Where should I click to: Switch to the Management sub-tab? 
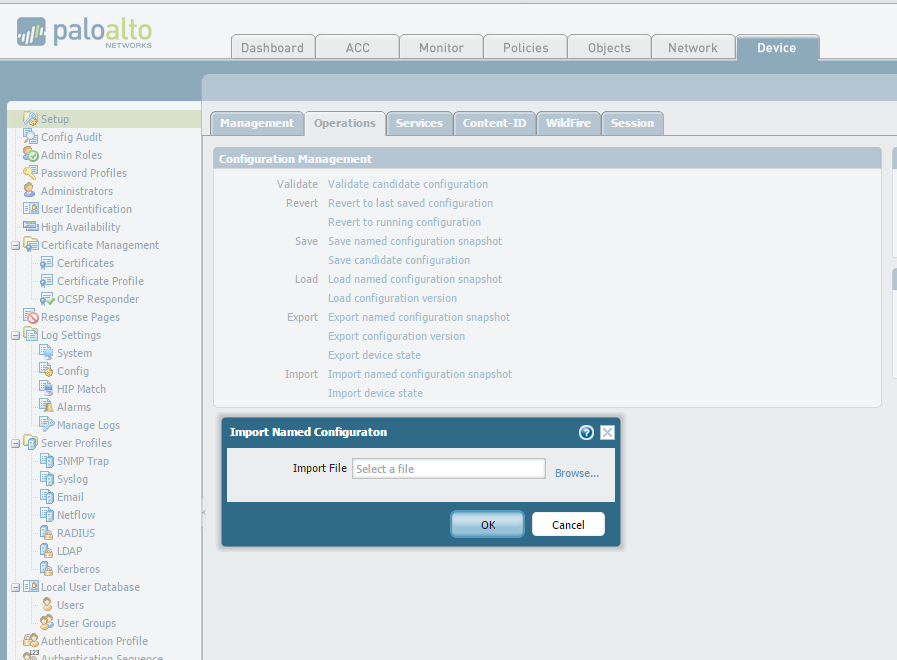point(257,124)
